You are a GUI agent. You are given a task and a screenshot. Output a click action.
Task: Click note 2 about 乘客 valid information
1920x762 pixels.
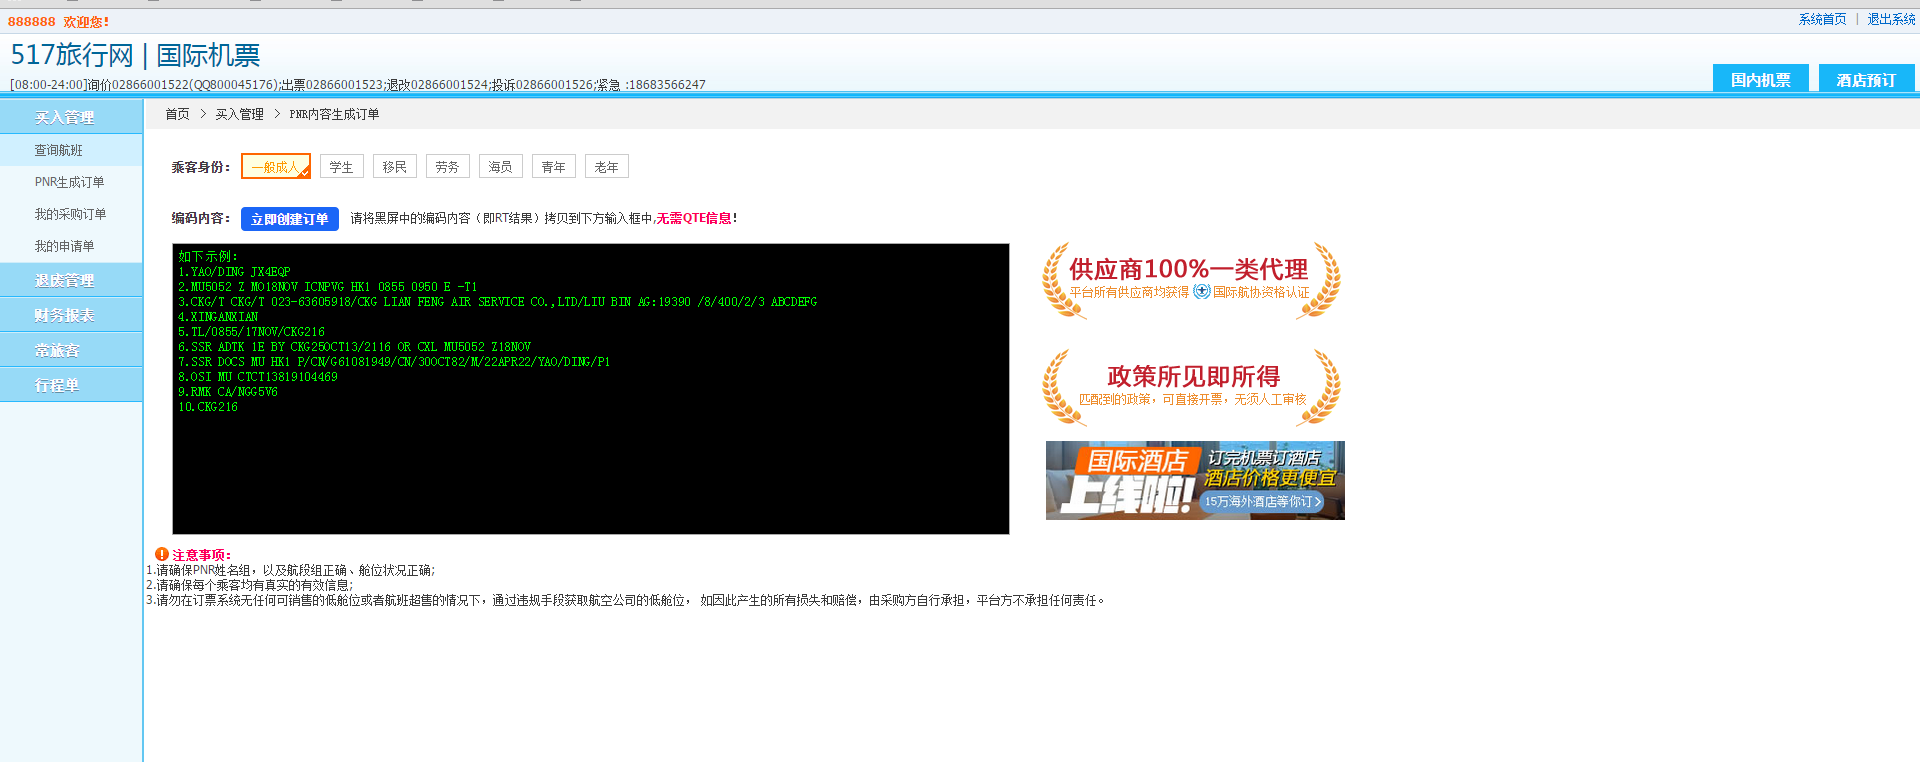[x=249, y=585]
